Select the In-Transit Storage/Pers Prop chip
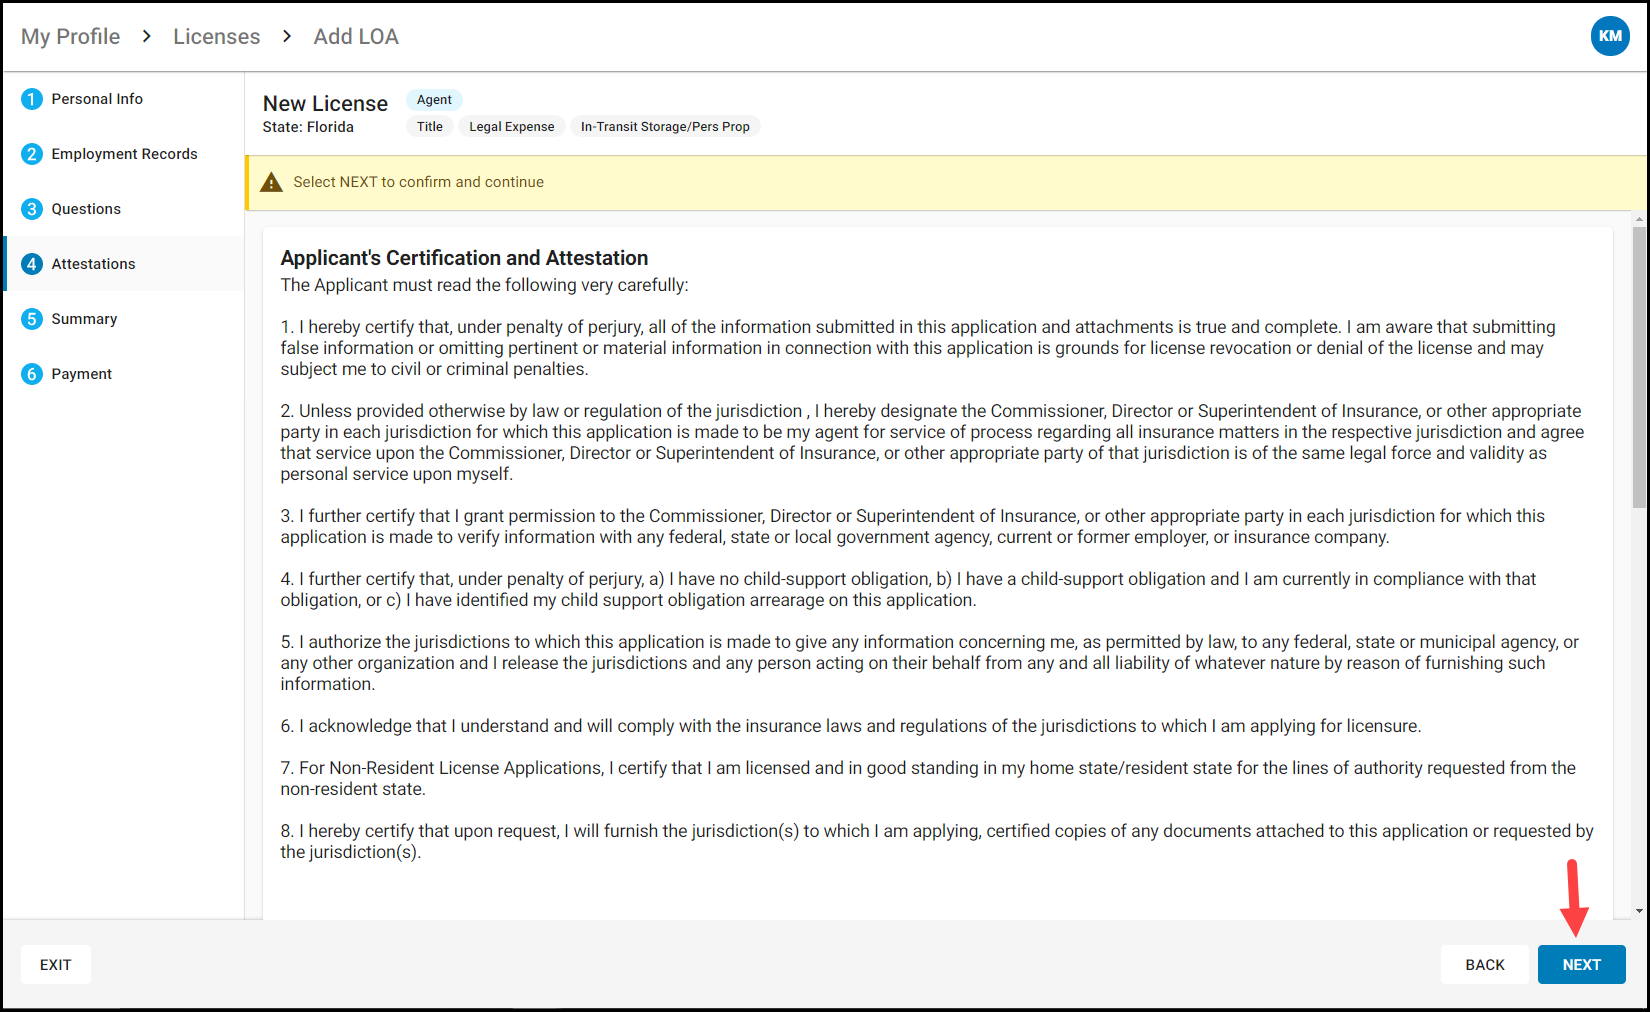This screenshot has width=1650, height=1012. [x=664, y=126]
